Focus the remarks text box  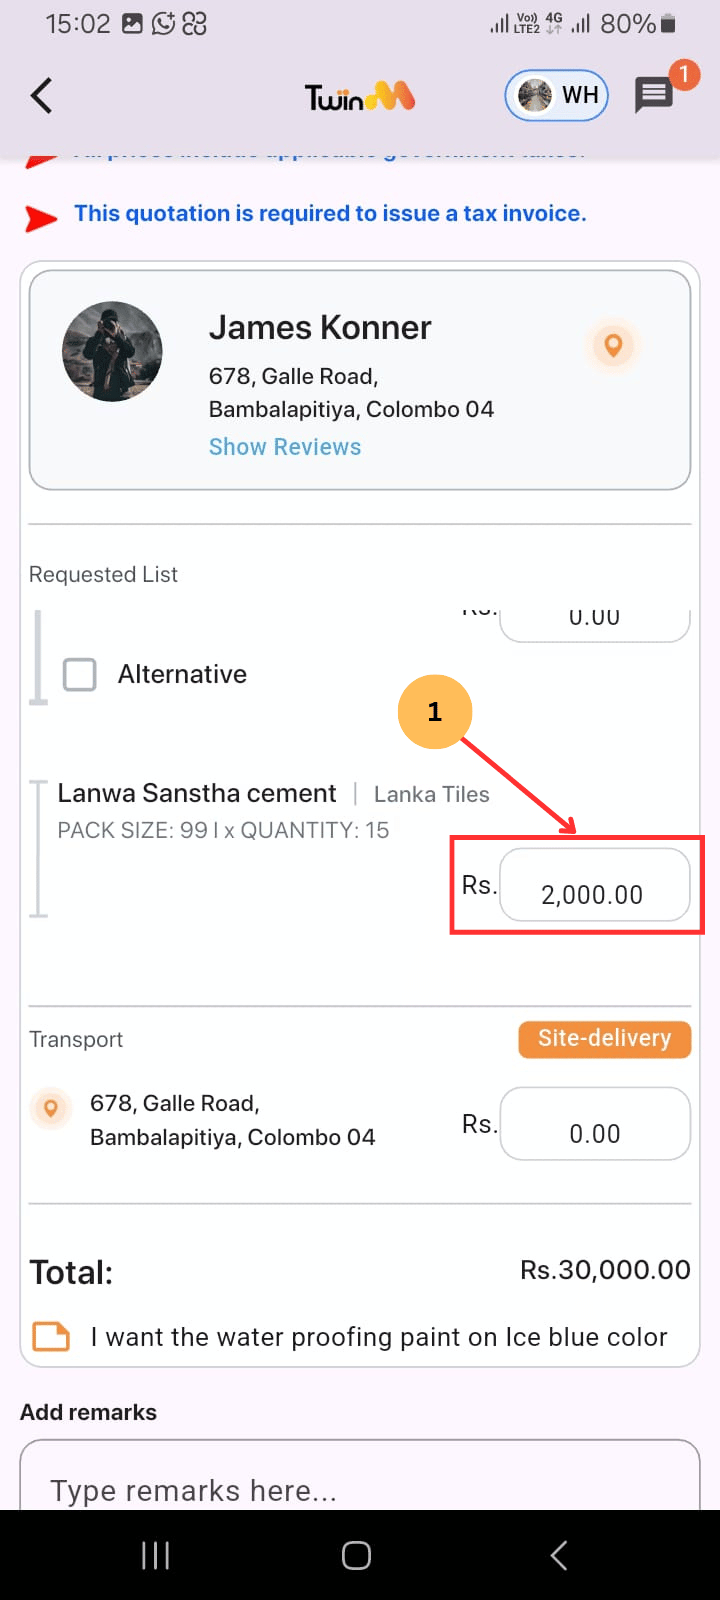(x=360, y=1480)
